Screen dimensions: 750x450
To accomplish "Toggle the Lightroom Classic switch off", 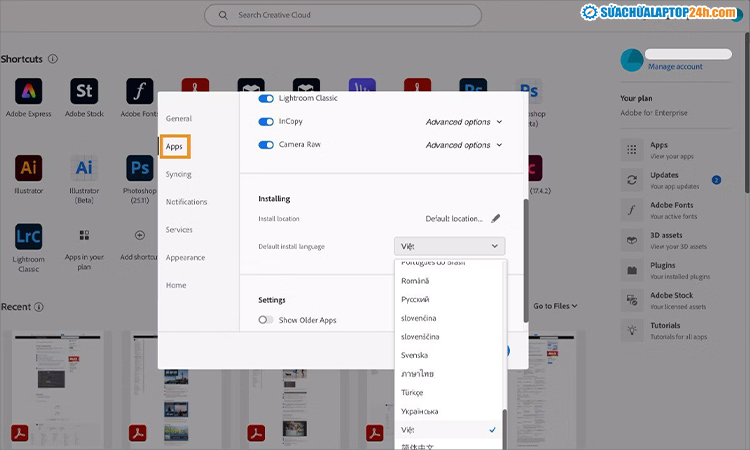I will coord(266,98).
